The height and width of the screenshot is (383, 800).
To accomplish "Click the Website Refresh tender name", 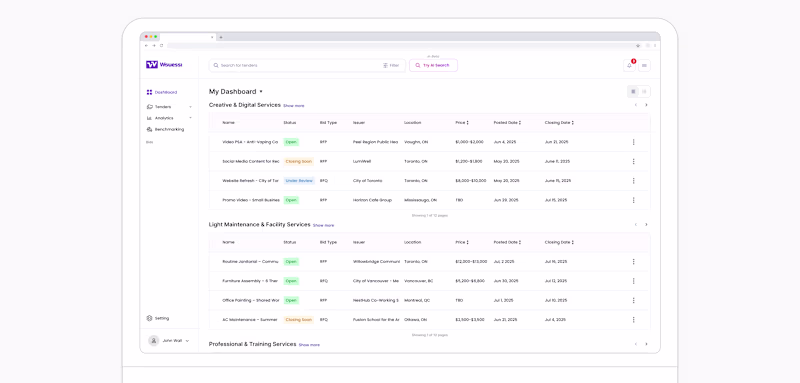I will (x=251, y=181).
